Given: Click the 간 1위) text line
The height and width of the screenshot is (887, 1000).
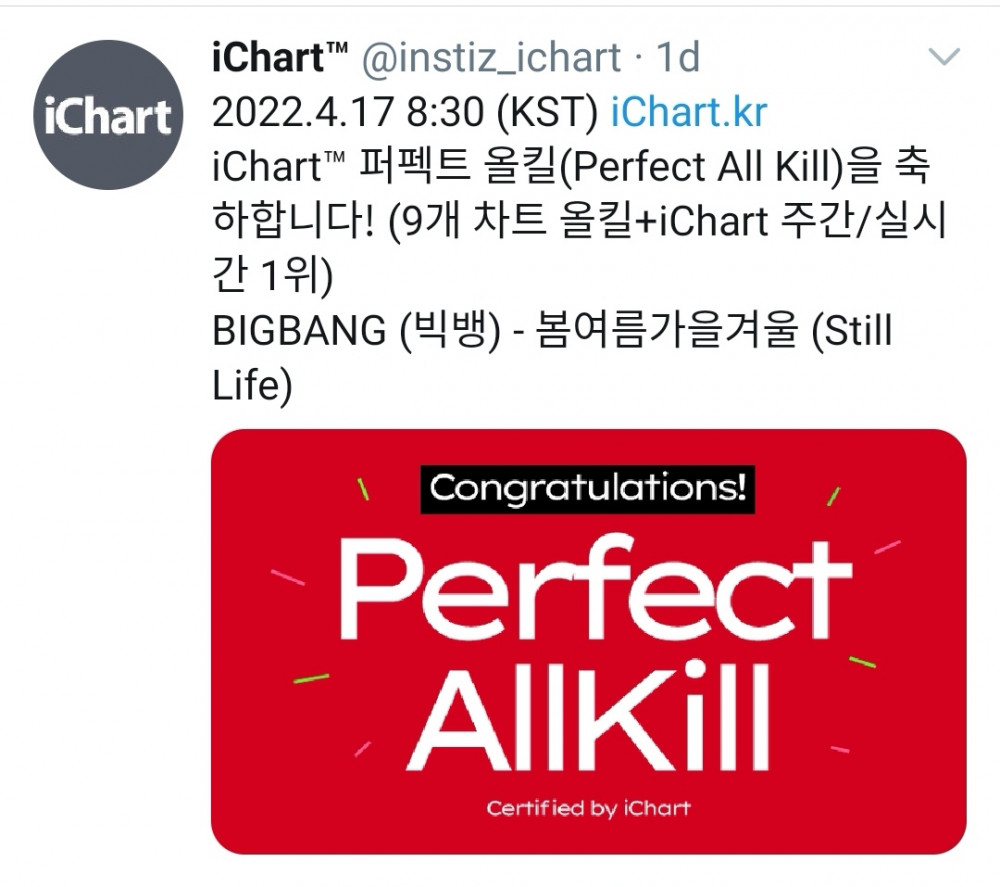Looking at the screenshot, I should (272, 277).
